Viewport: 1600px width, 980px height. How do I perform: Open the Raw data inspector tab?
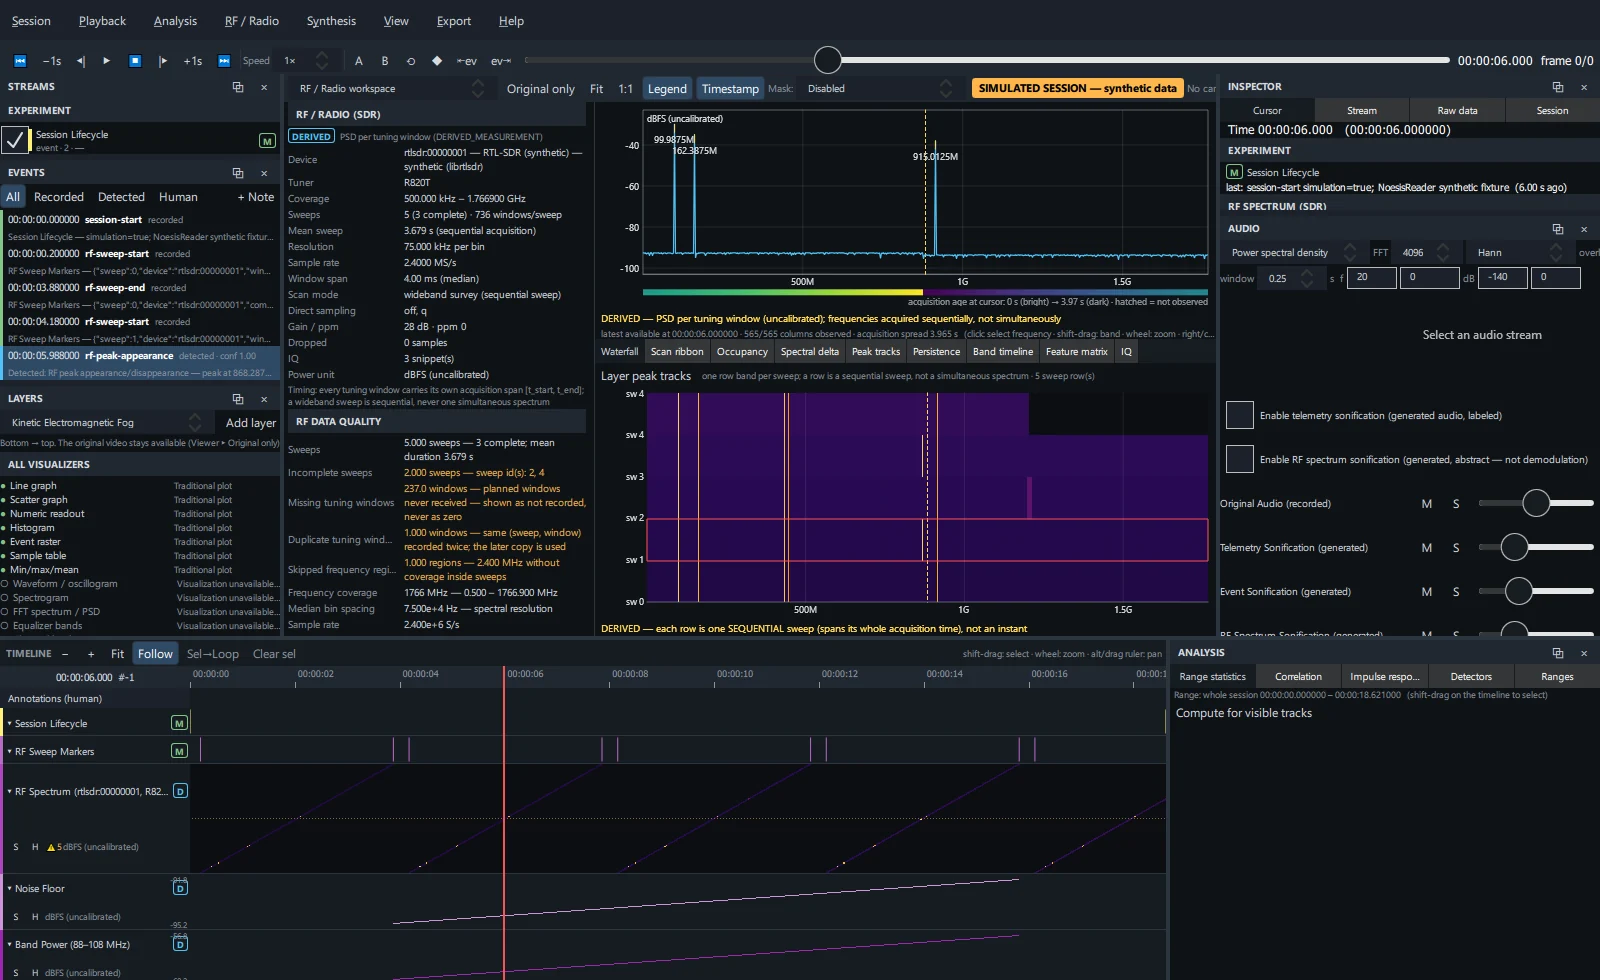click(1457, 111)
